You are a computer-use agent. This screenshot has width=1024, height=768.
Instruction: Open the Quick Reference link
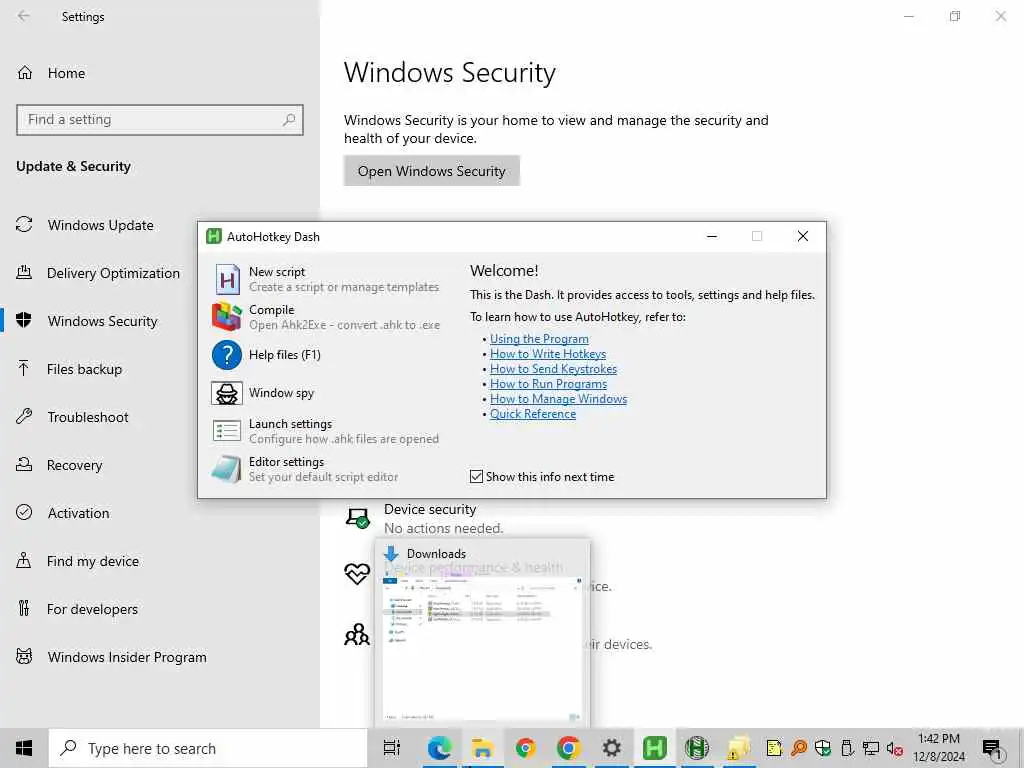click(533, 414)
